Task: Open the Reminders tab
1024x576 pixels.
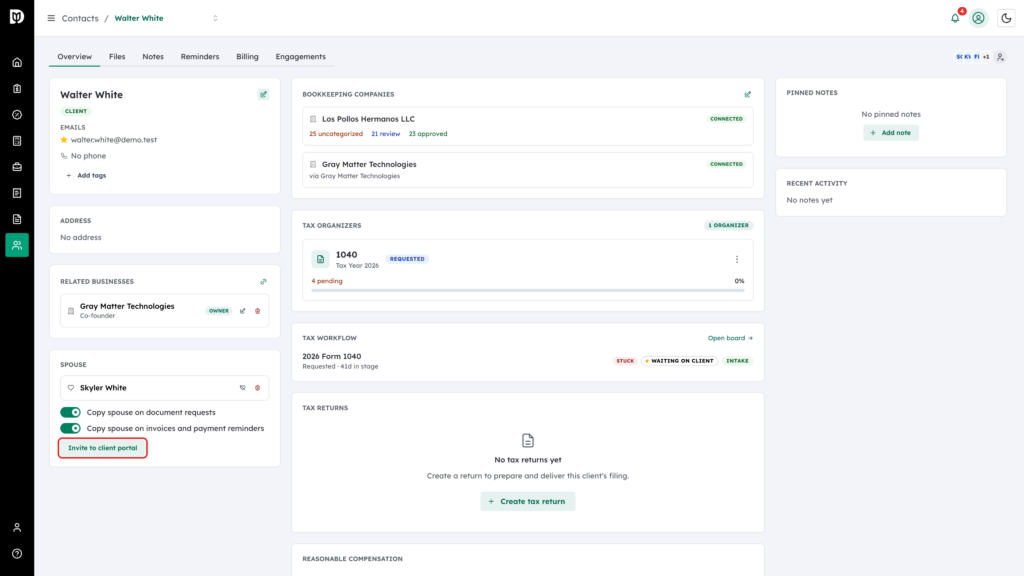Action: 200,57
